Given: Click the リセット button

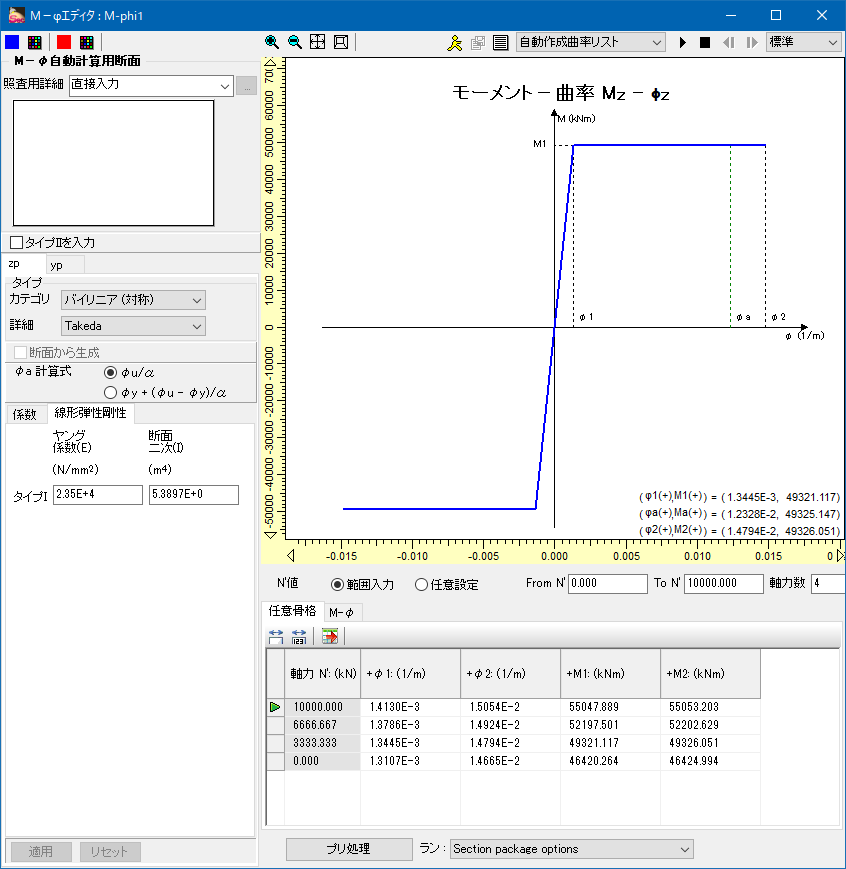Looking at the screenshot, I should [109, 851].
